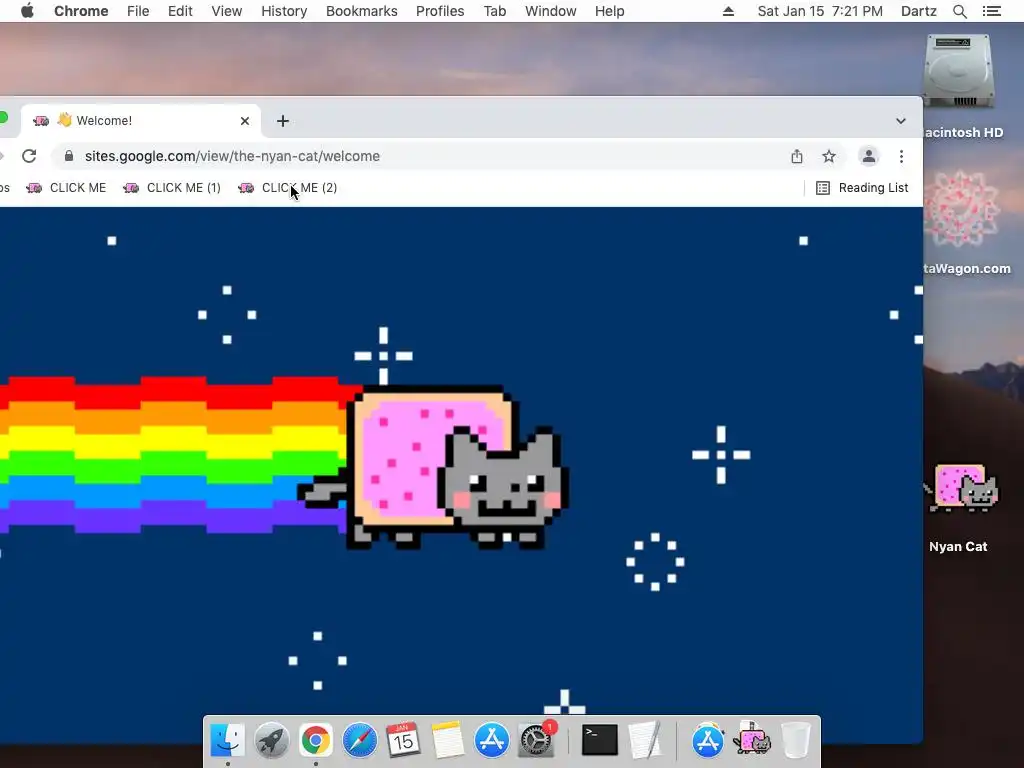1024x768 pixels.
Task: Close the Welcome! tab
Action: [245, 121]
